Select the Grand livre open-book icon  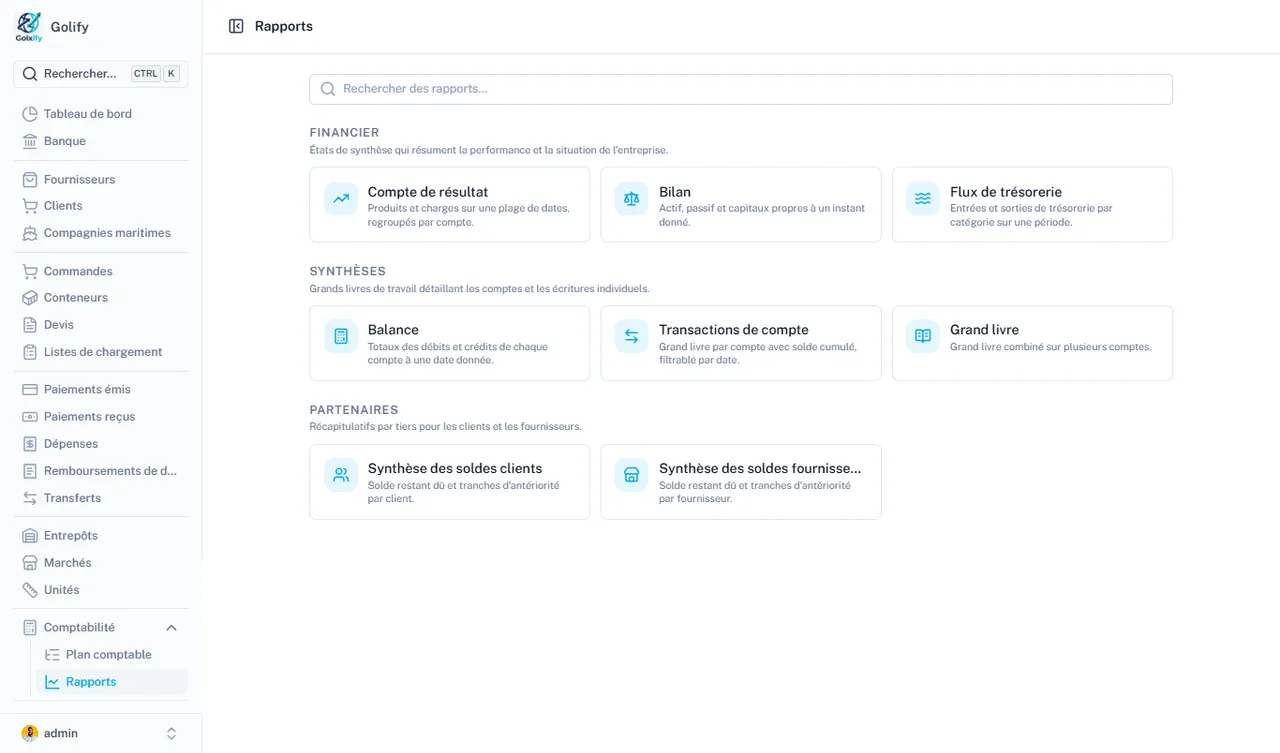tap(923, 336)
